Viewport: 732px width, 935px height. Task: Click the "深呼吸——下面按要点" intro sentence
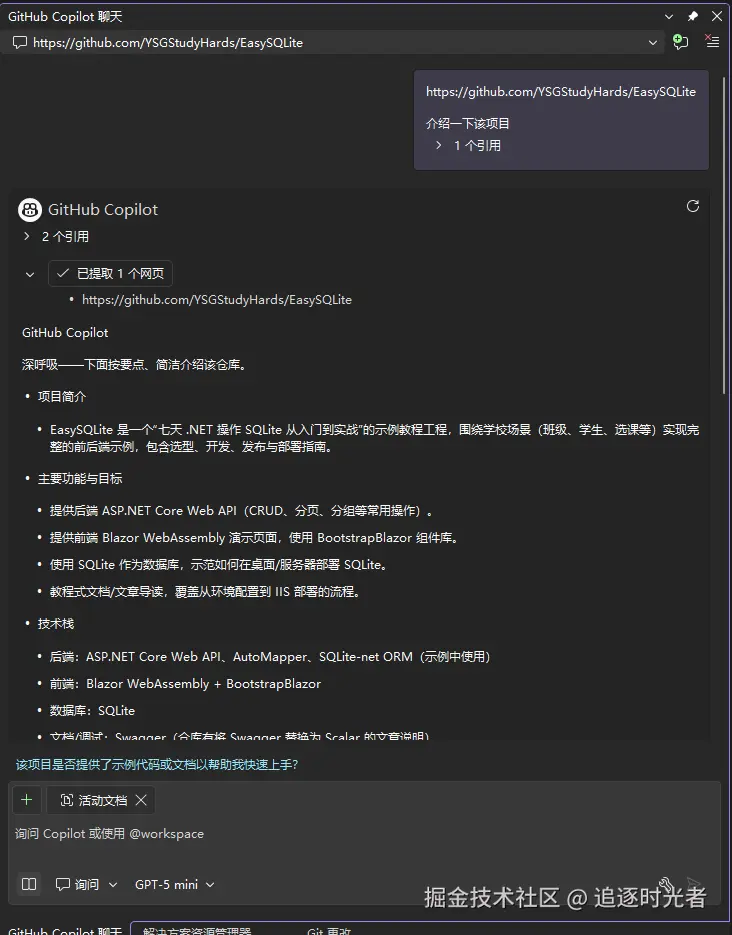[x=135, y=364]
